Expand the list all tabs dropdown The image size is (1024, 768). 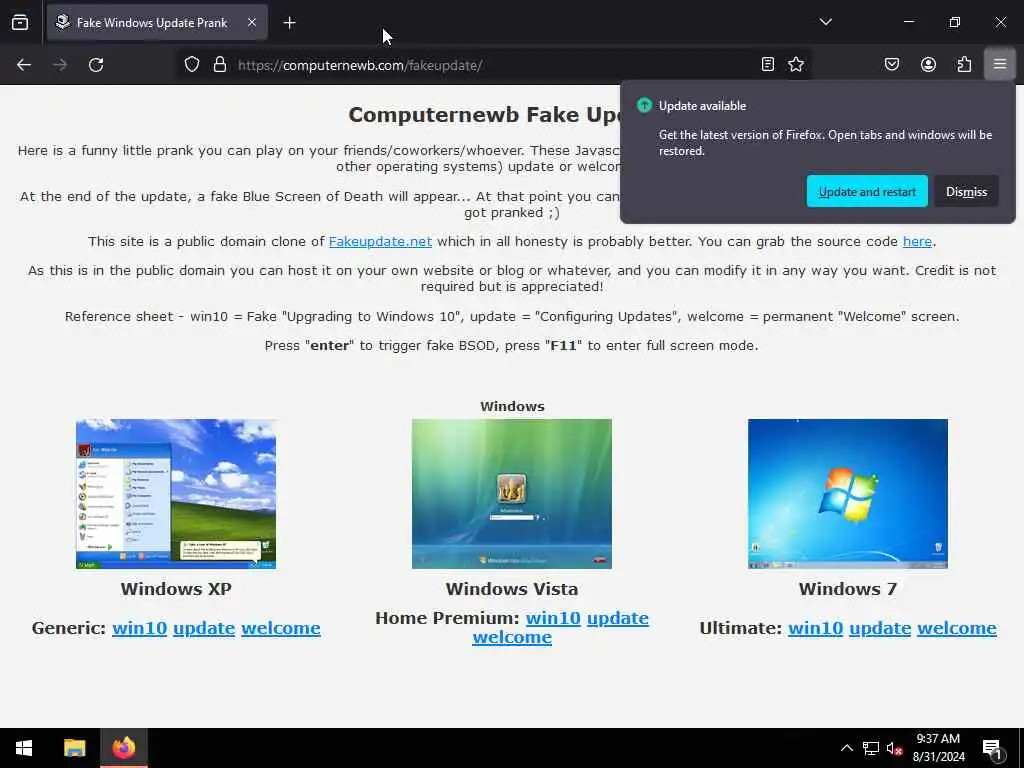(x=825, y=22)
